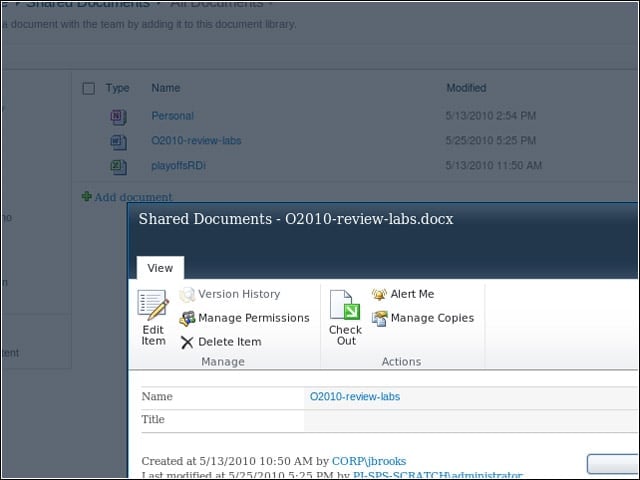Click the button at dialog bottom right
This screenshot has height=480, width=640.
(x=613, y=464)
